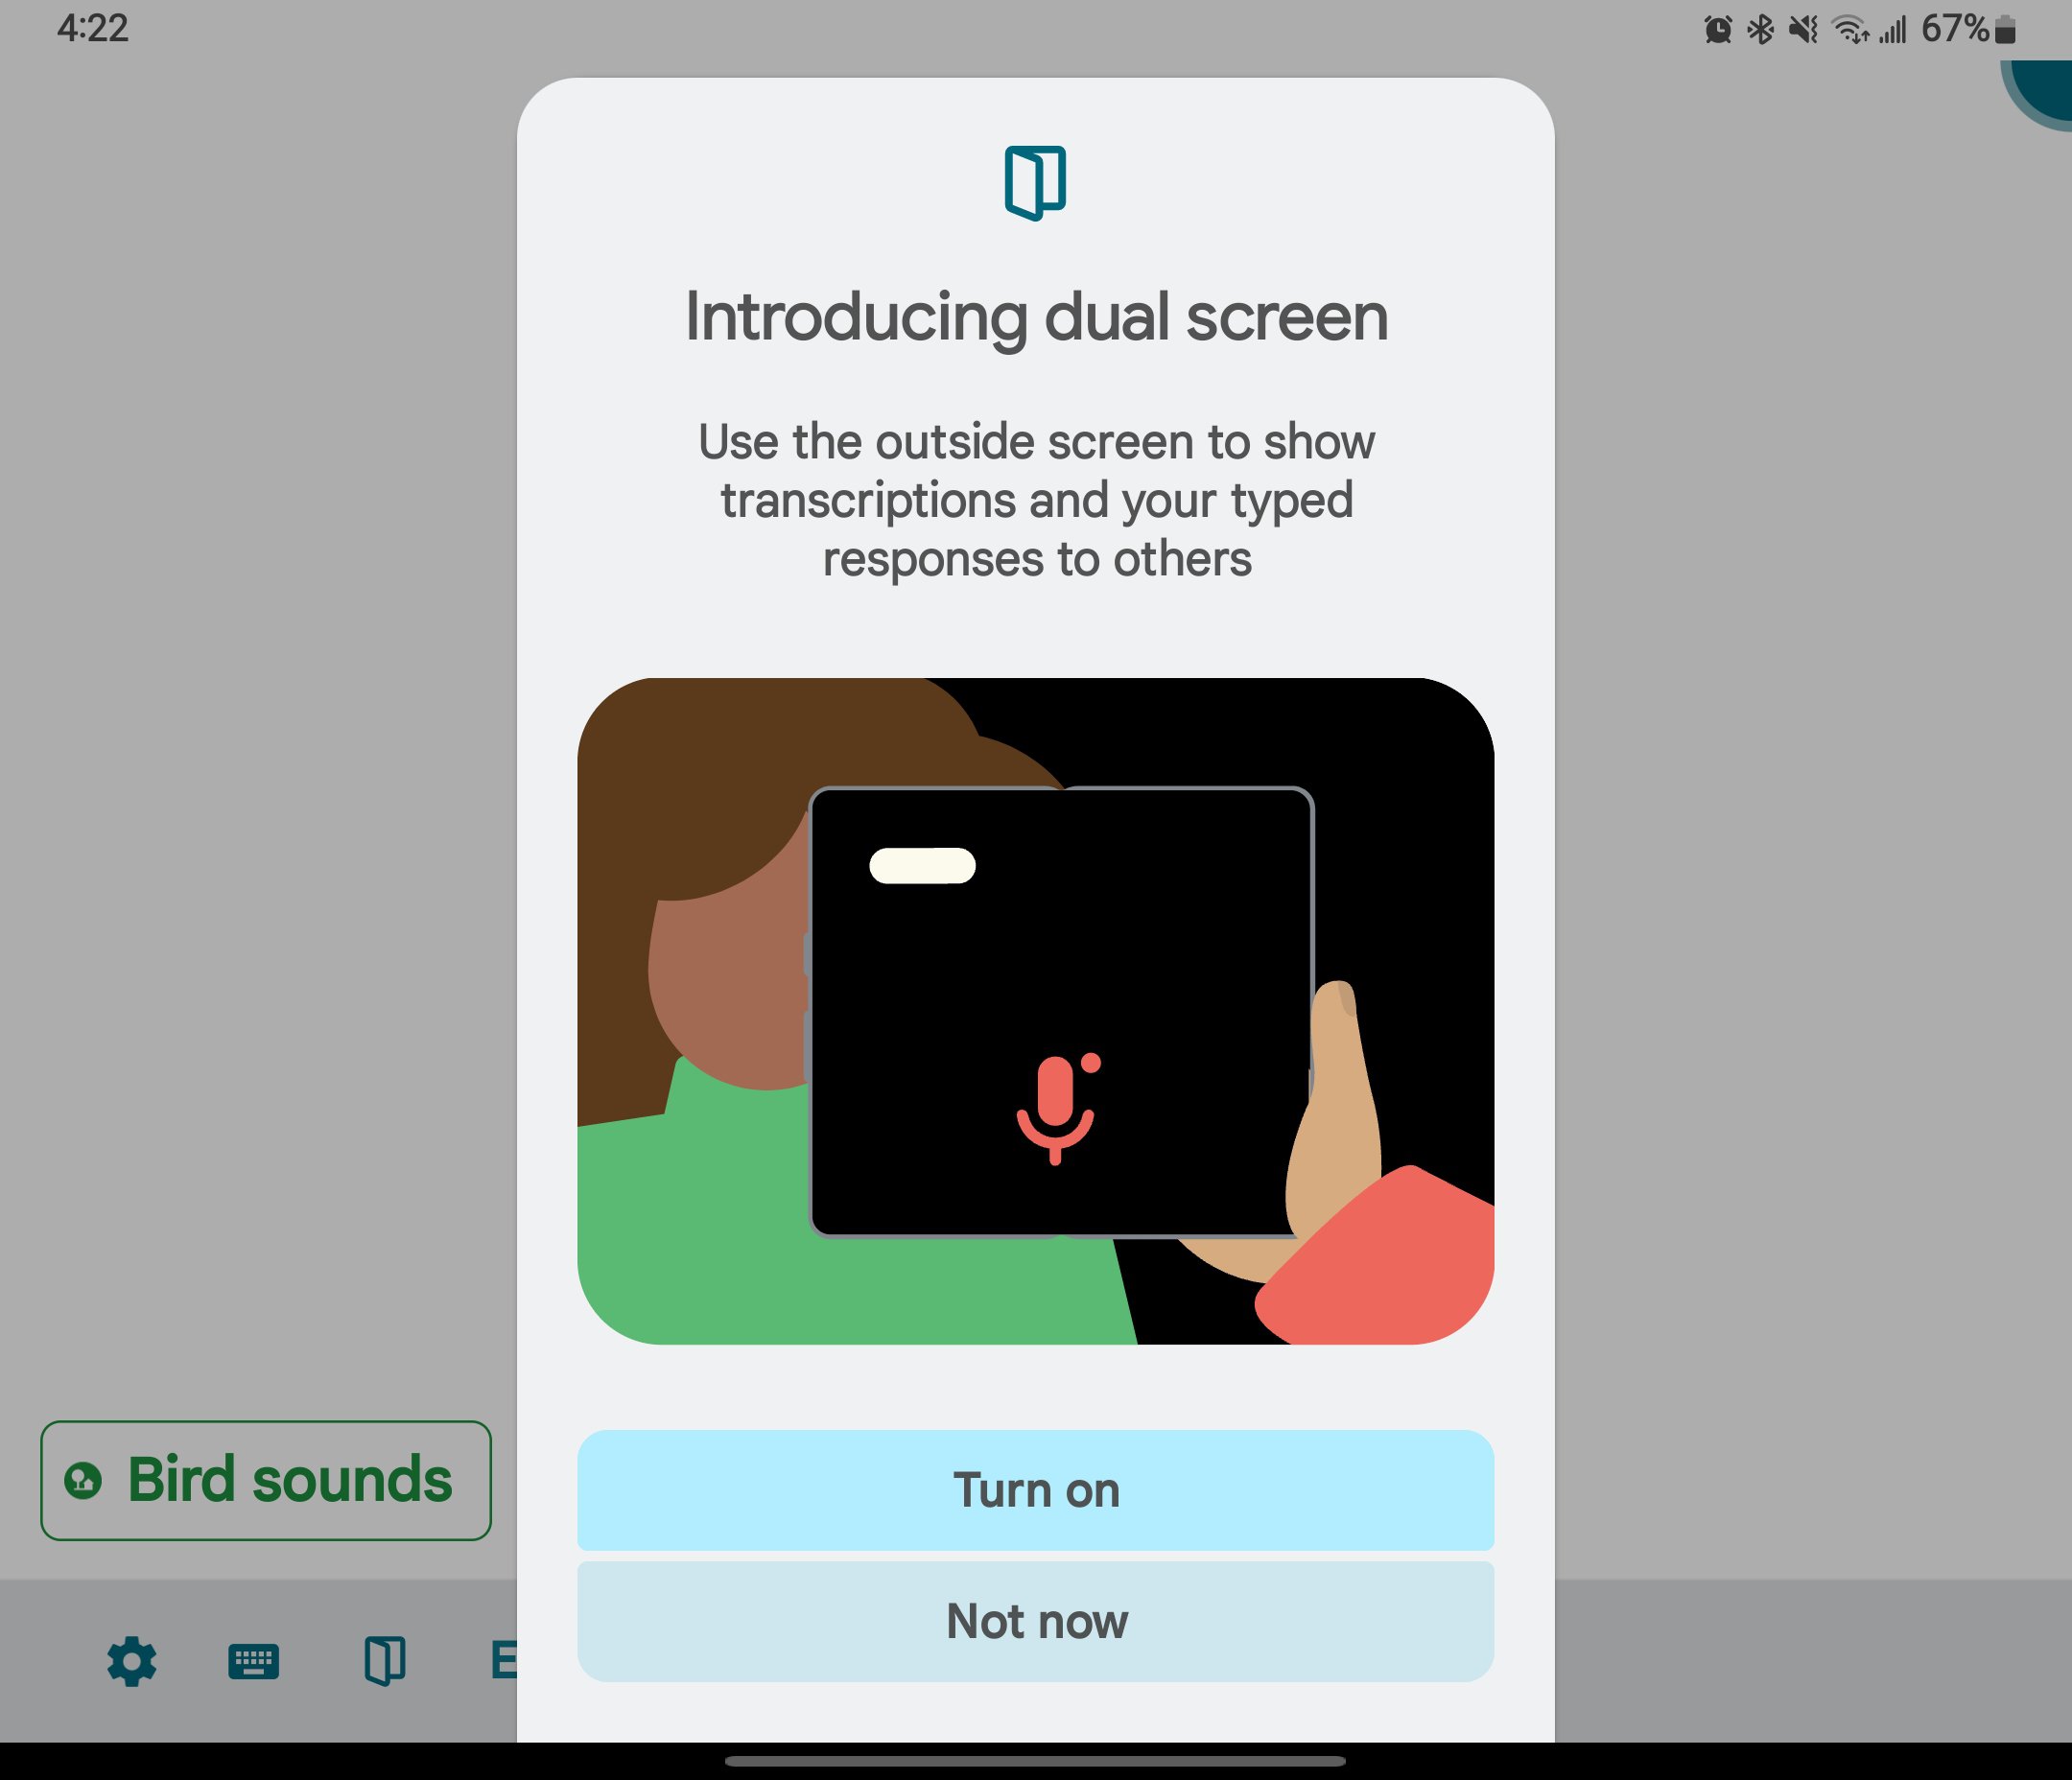The width and height of the screenshot is (2072, 1780).
Task: Dismiss dialog with Not now button
Action: point(1036,1618)
